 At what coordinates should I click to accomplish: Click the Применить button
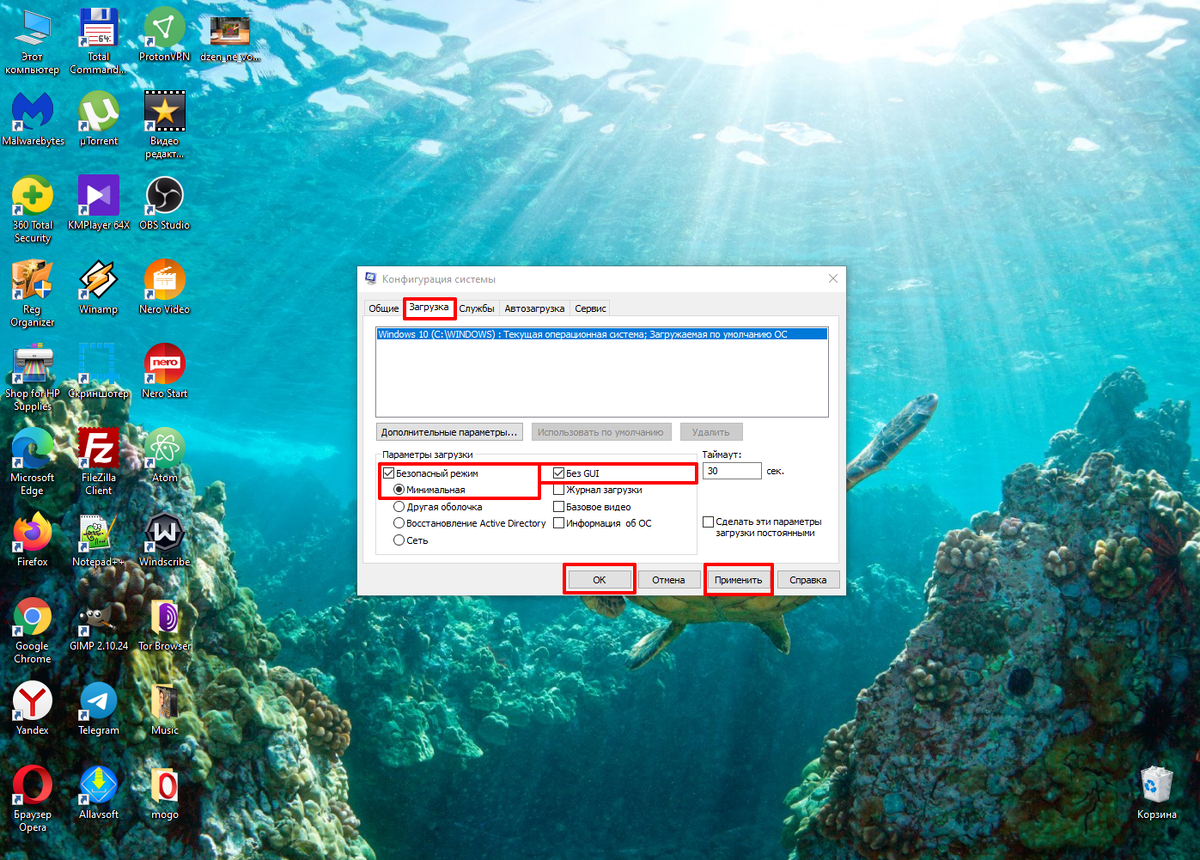(739, 580)
